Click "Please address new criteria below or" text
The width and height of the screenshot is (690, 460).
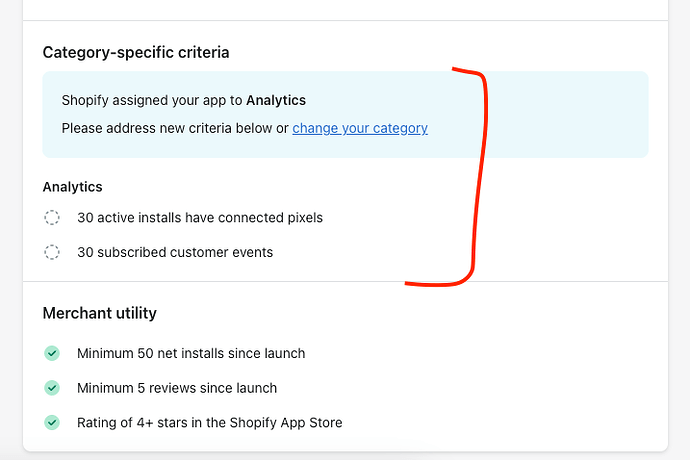coord(175,128)
